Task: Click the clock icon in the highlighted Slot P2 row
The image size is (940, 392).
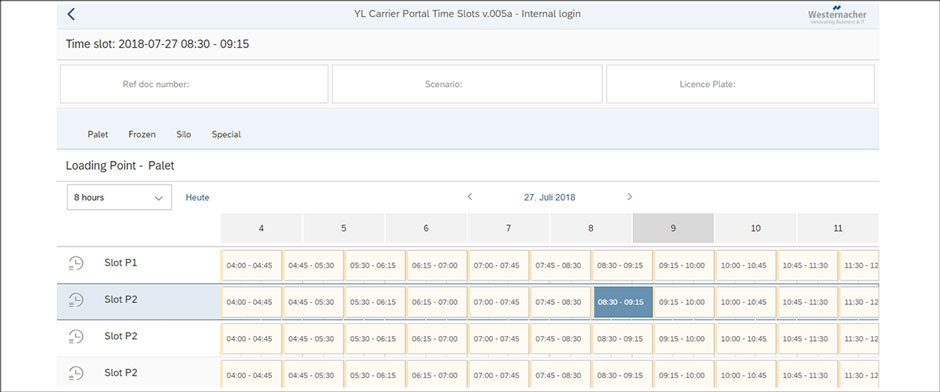Action: coord(76,300)
